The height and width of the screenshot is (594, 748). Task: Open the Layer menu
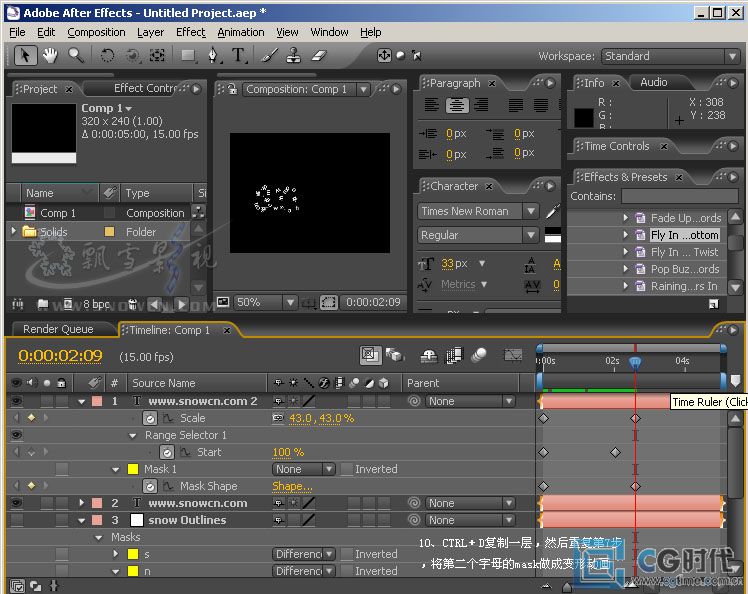(150, 32)
